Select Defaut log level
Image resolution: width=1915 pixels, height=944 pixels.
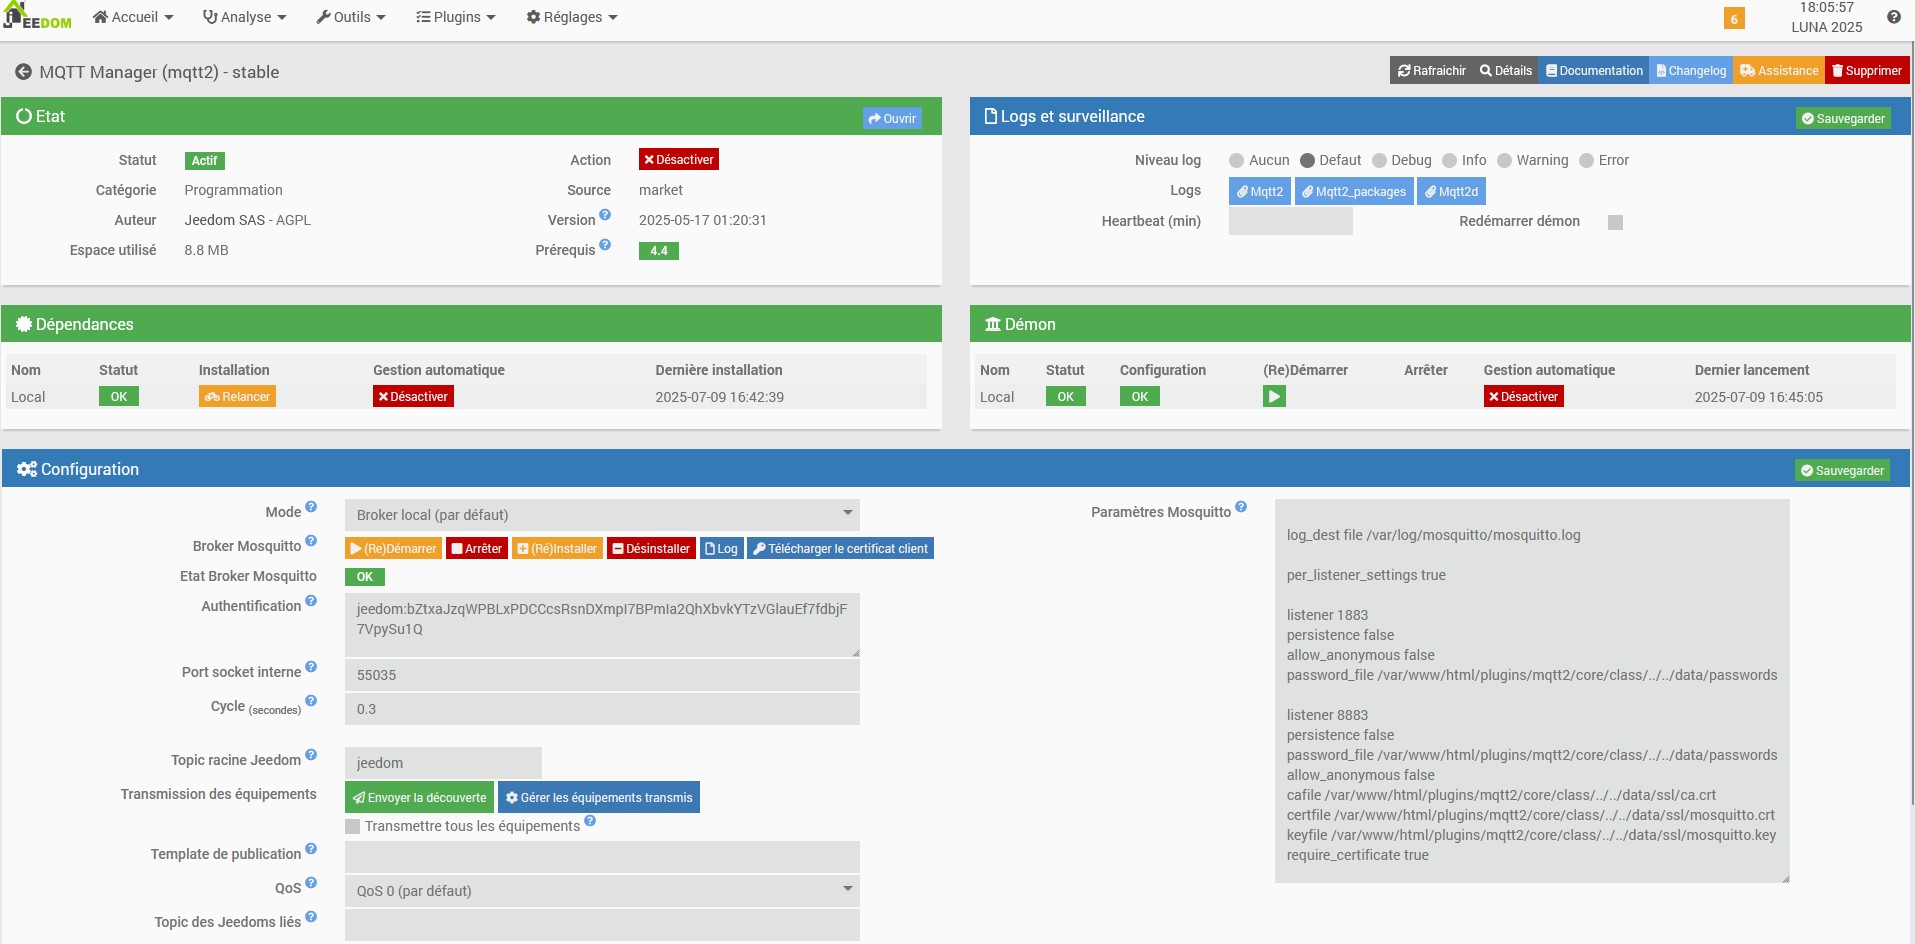pyautogui.click(x=1307, y=161)
